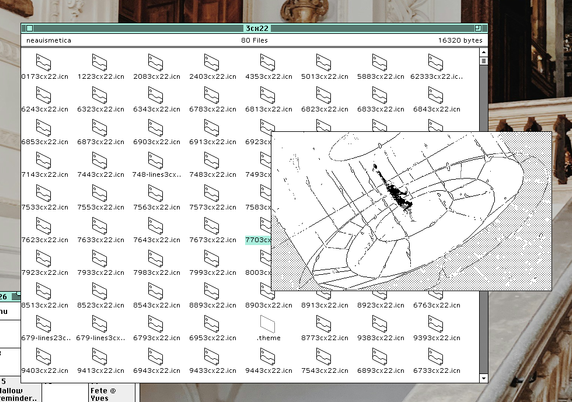Click the 7643cx22.icn filename label
Viewport: 572px width, 402px height.
point(156,240)
